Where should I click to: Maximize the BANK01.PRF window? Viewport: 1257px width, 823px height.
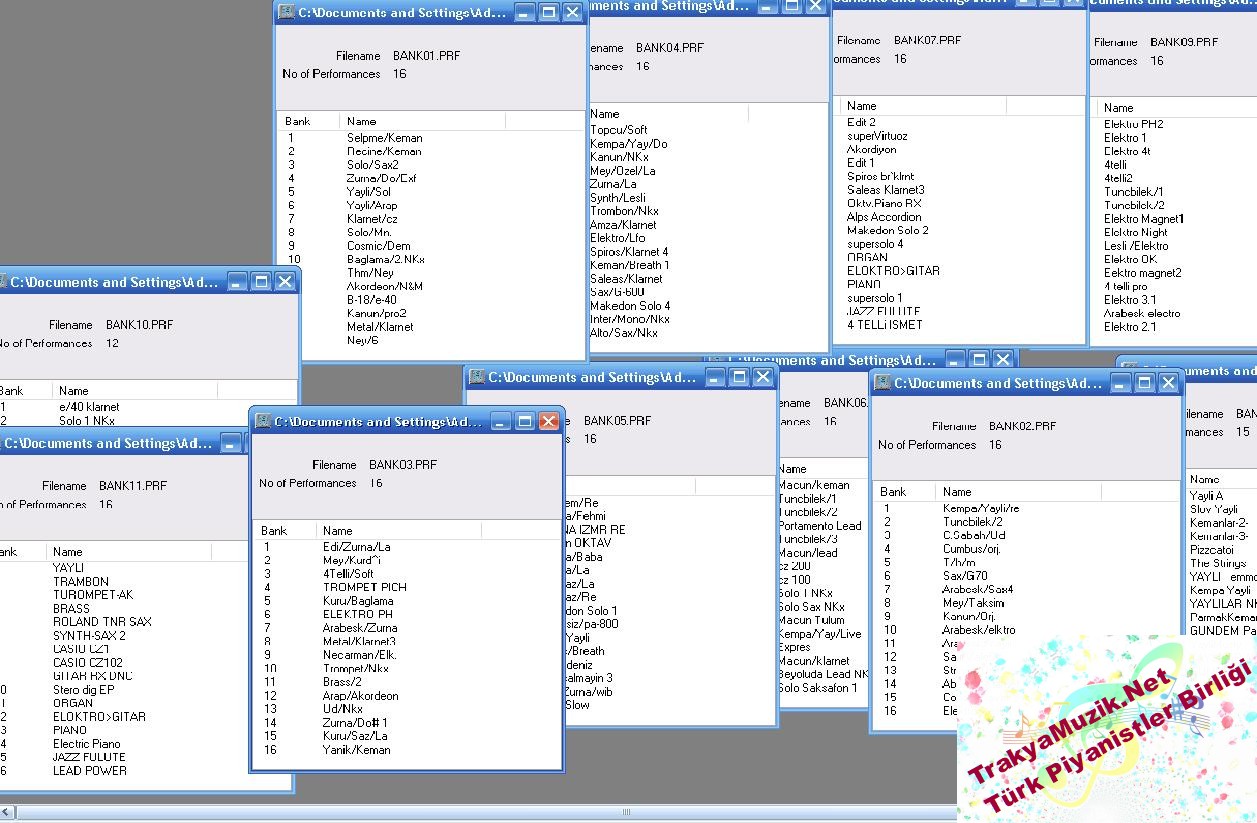548,13
